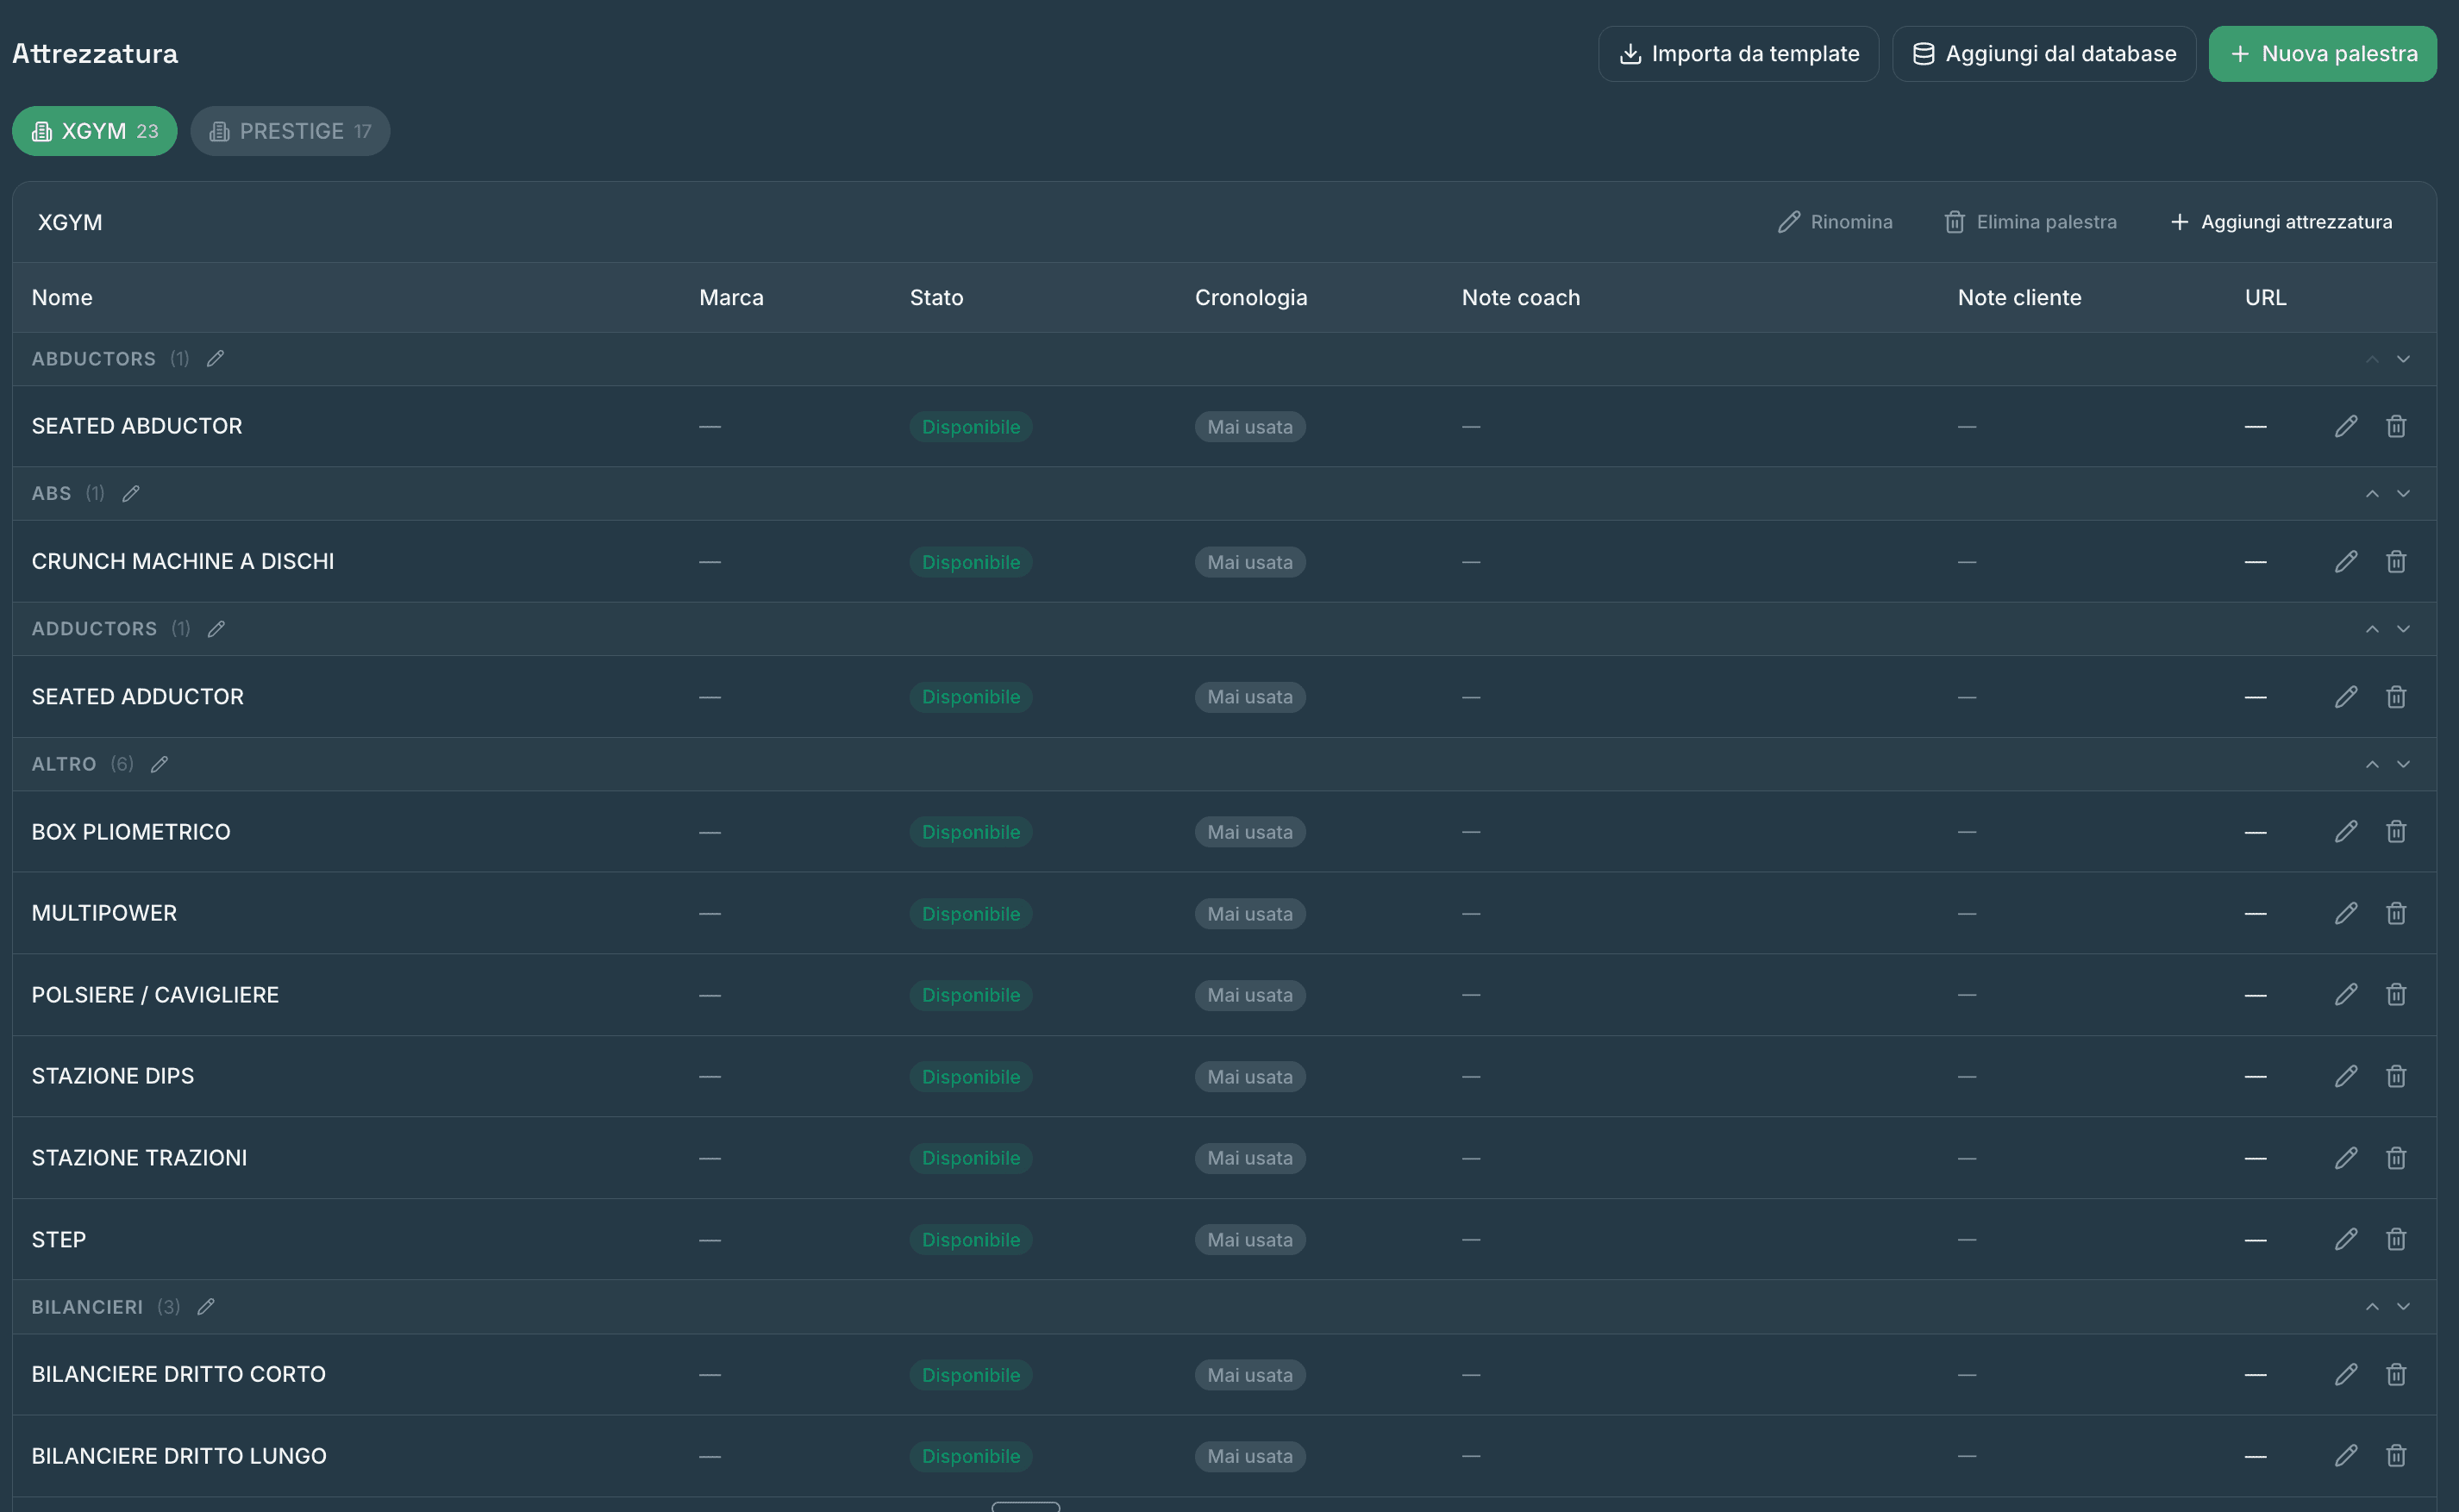Move ALTRO category up with chevron
Screen dimensions: 2459x1512
click(x=2372, y=764)
